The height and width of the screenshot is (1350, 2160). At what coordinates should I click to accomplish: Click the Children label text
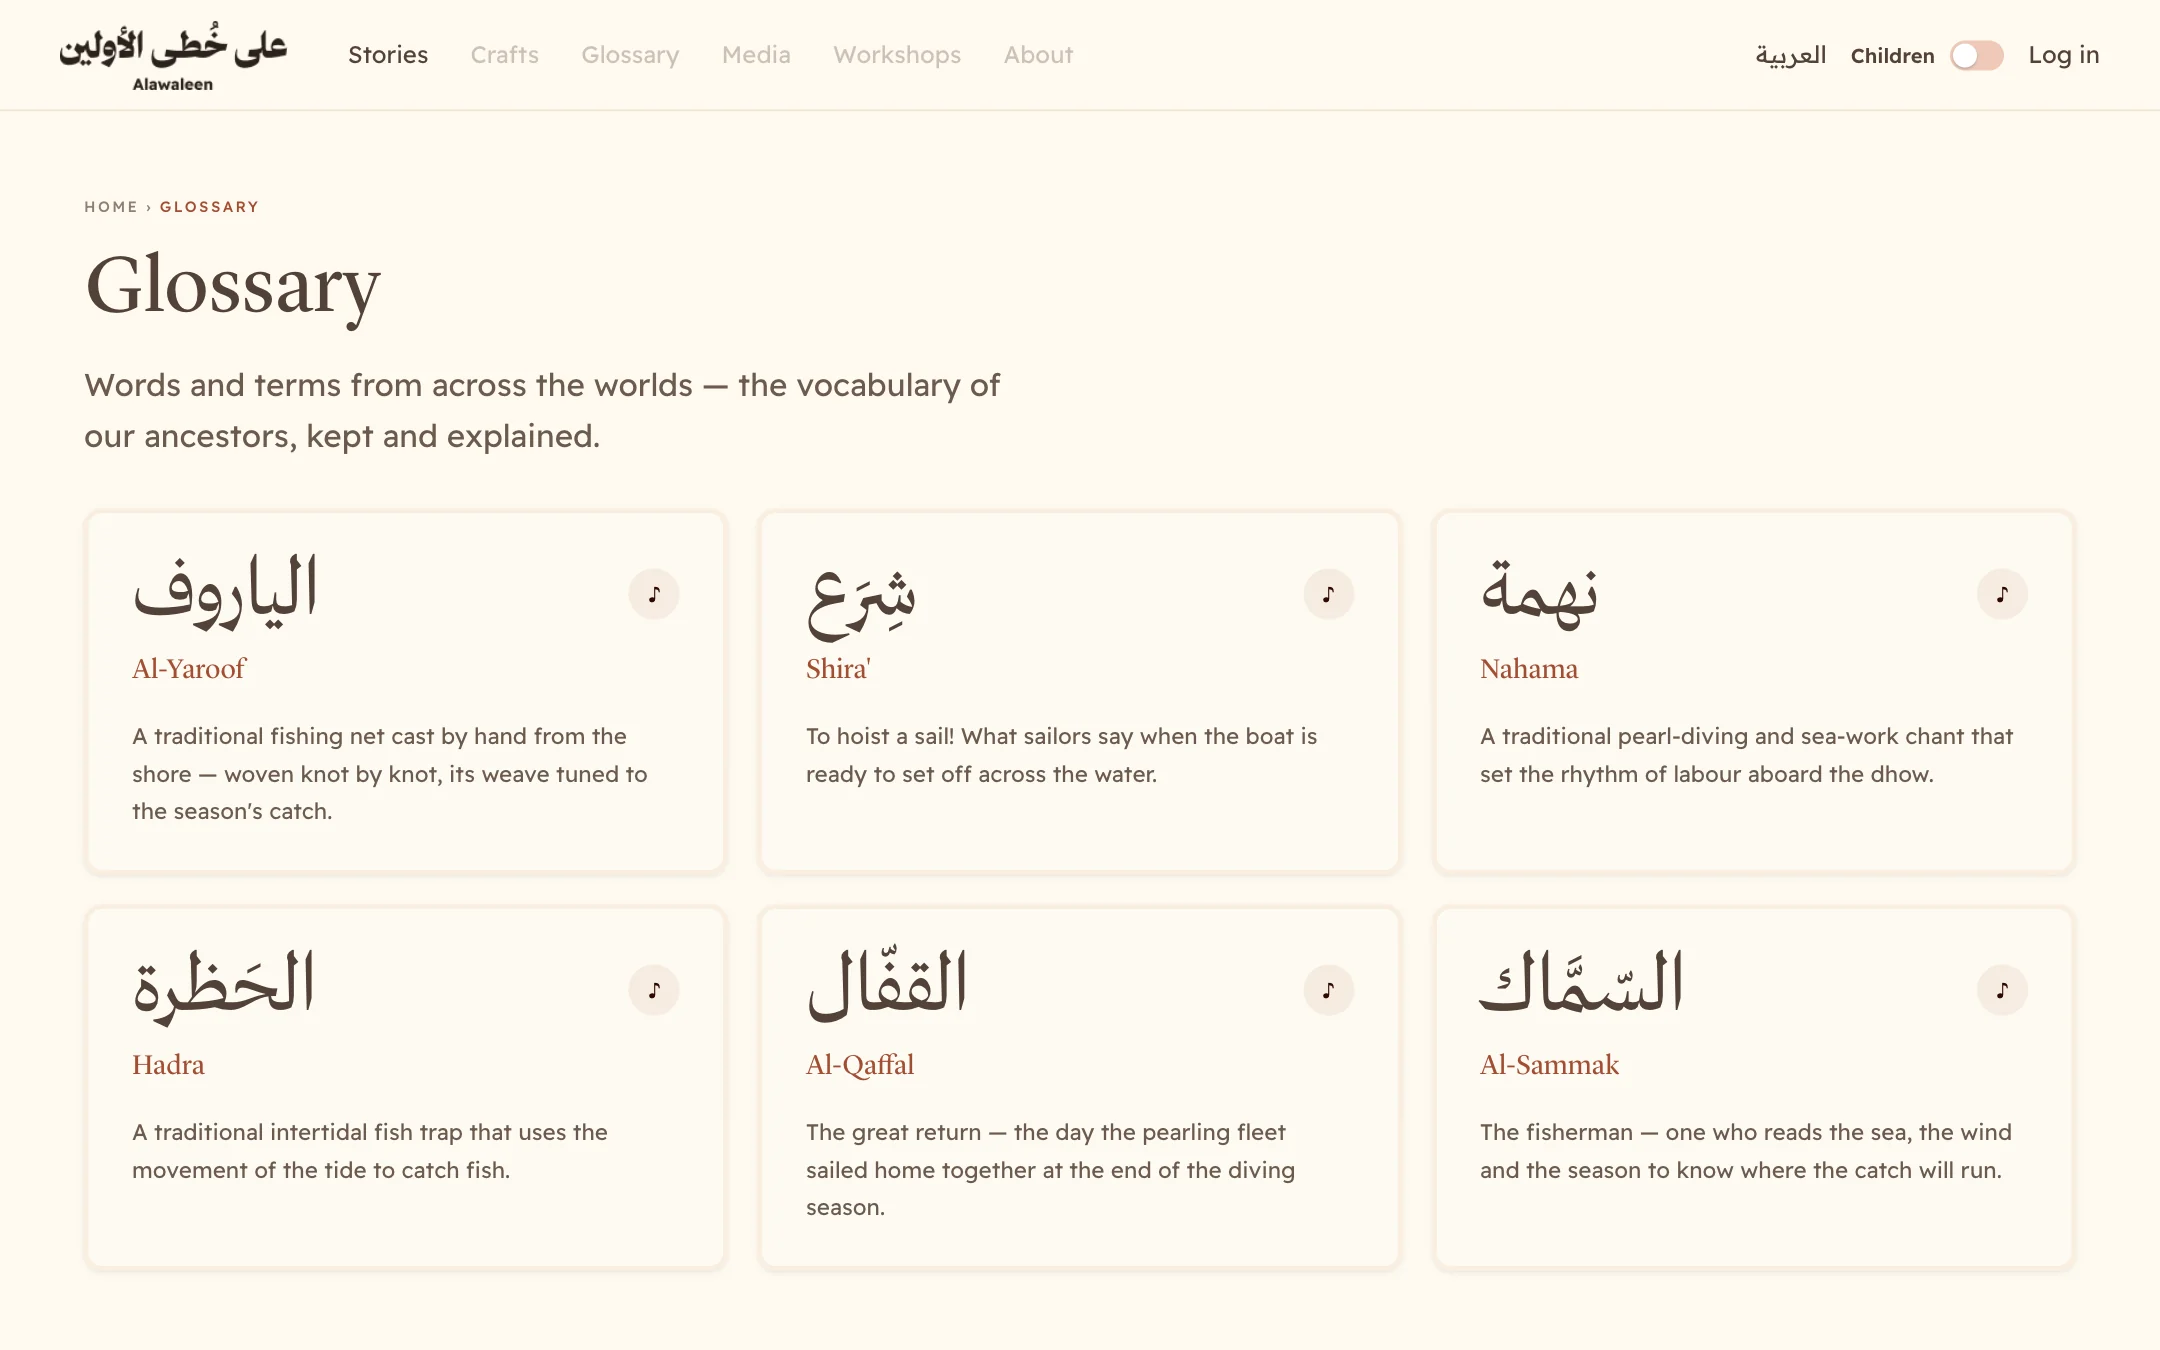pyautogui.click(x=1892, y=56)
